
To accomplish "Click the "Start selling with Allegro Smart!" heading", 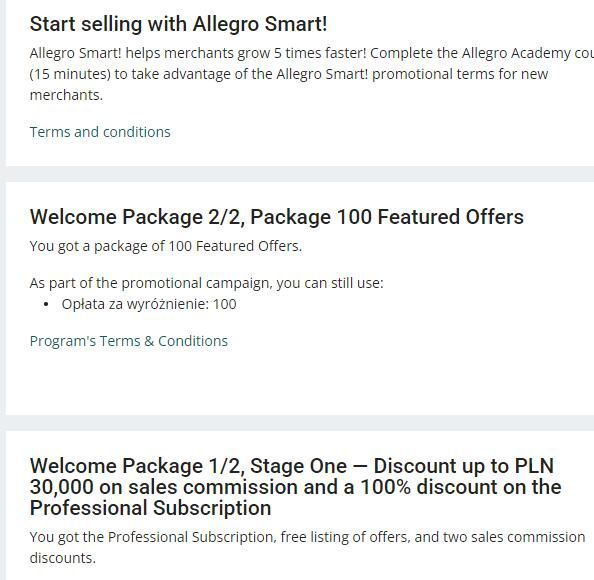I will pyautogui.click(x=178, y=24).
